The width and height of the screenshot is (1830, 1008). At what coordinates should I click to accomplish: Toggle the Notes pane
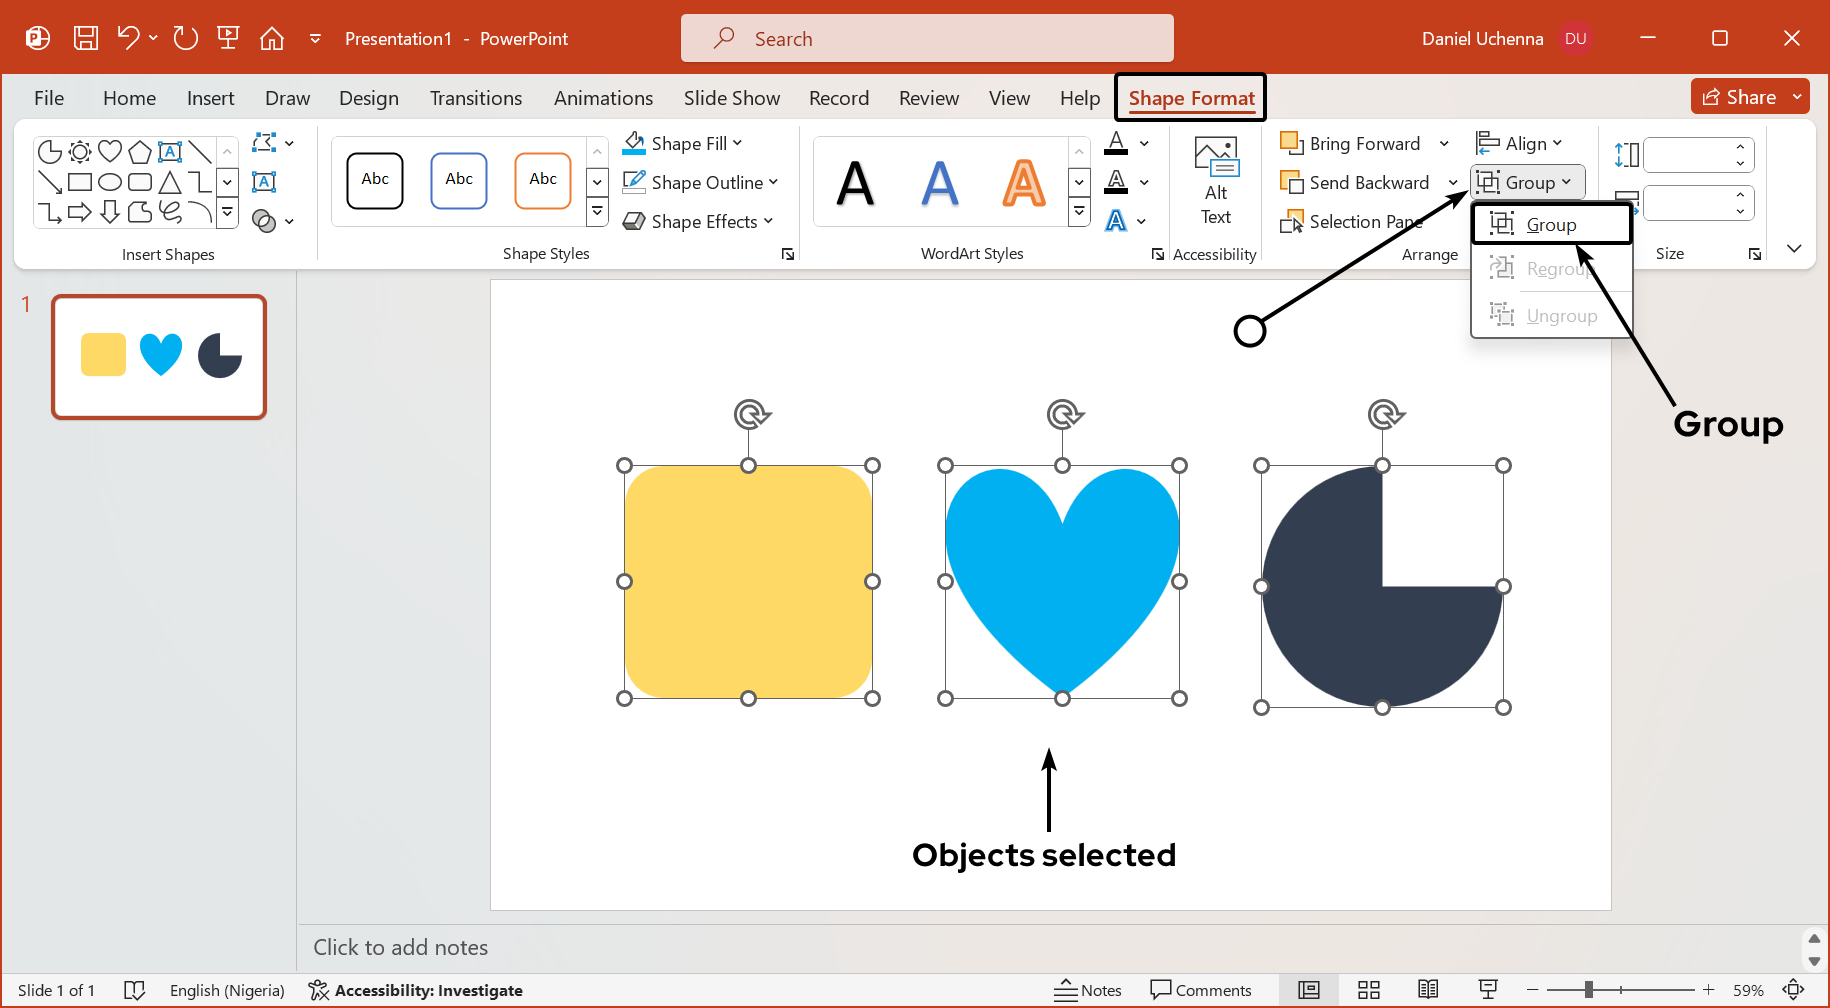(1088, 990)
